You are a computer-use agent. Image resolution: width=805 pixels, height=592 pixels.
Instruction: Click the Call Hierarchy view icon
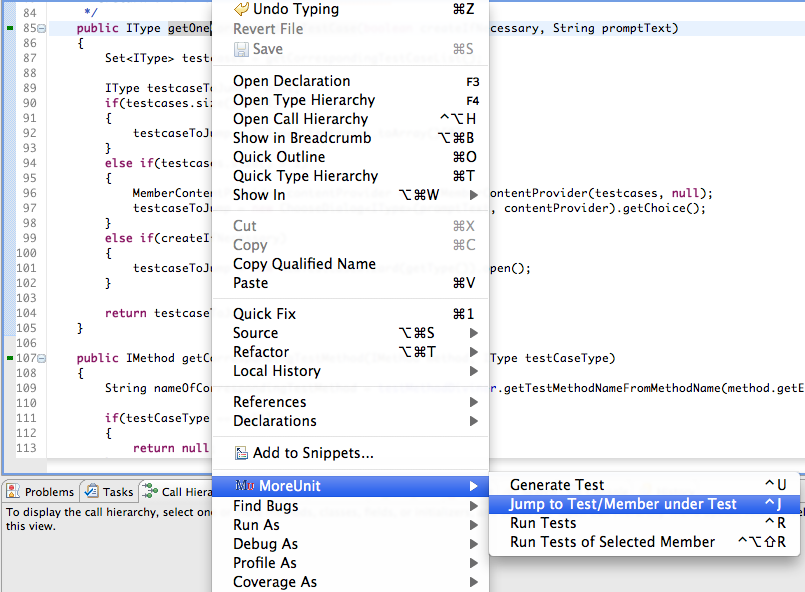[150, 491]
